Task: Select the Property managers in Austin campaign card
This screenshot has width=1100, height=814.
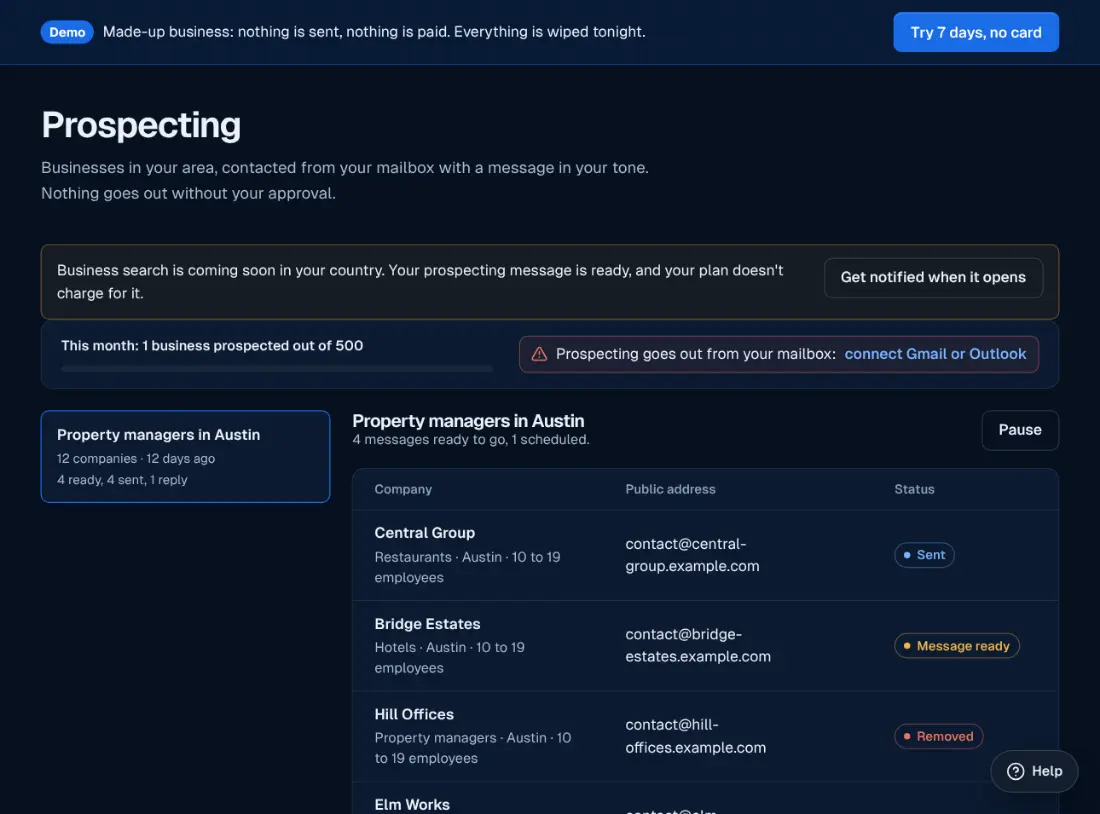Action: coord(185,456)
